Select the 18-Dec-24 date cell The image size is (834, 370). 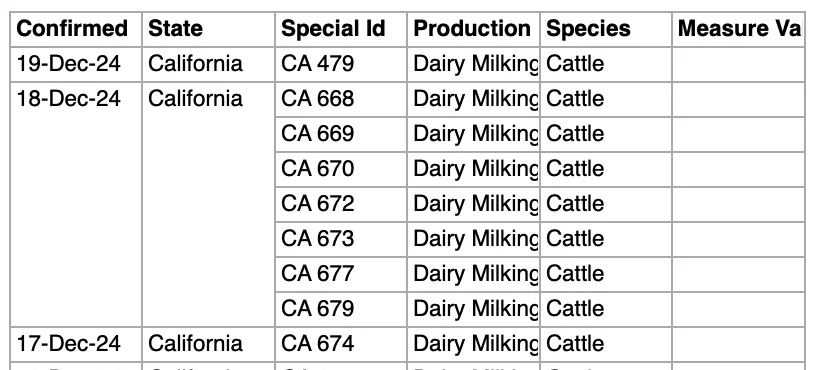76,204
